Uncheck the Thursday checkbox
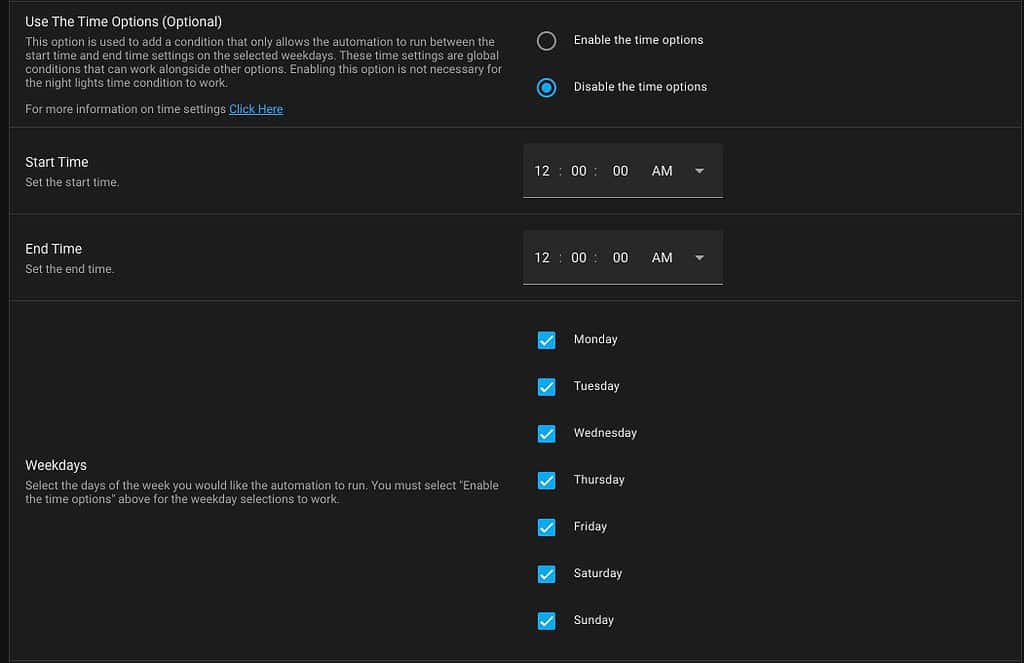Image resolution: width=1024 pixels, height=663 pixels. click(x=547, y=481)
